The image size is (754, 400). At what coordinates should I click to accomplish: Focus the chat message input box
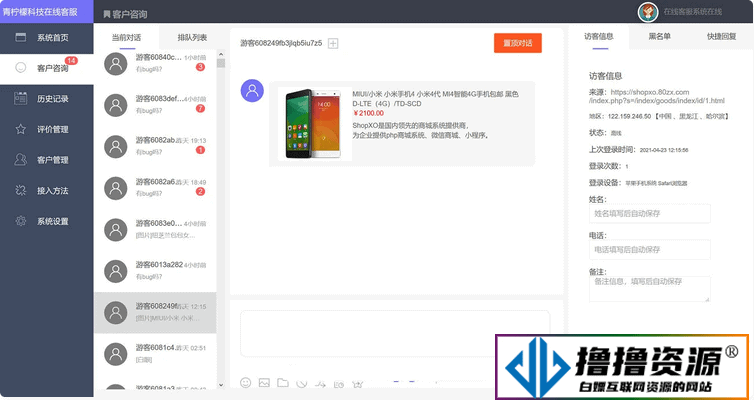[395, 333]
